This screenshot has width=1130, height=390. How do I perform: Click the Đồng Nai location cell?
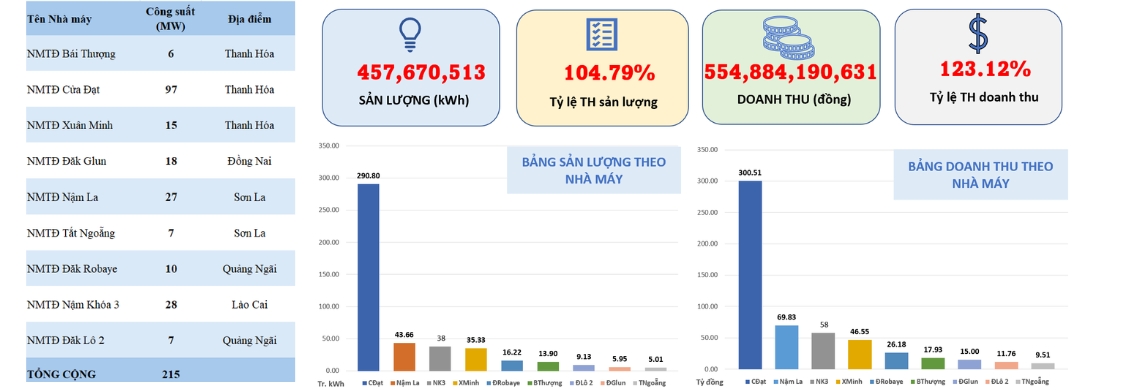(x=249, y=161)
